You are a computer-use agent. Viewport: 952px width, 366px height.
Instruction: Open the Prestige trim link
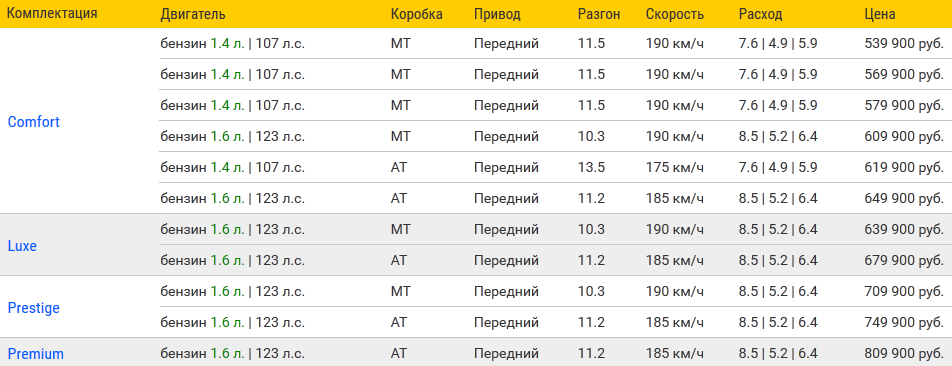33,308
